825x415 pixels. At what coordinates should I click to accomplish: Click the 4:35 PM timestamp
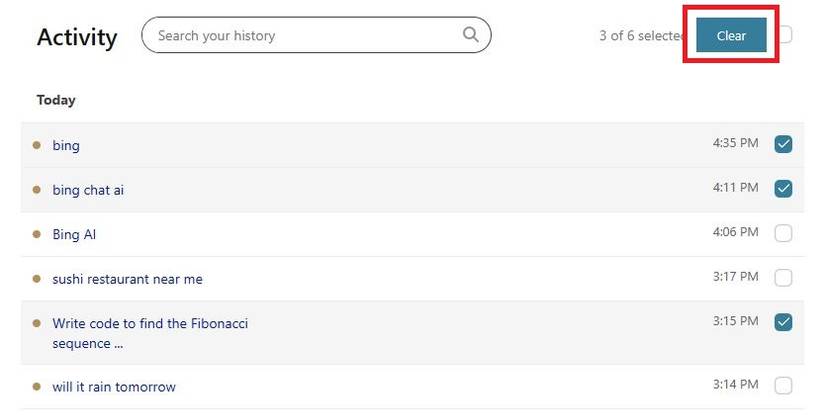(x=735, y=143)
